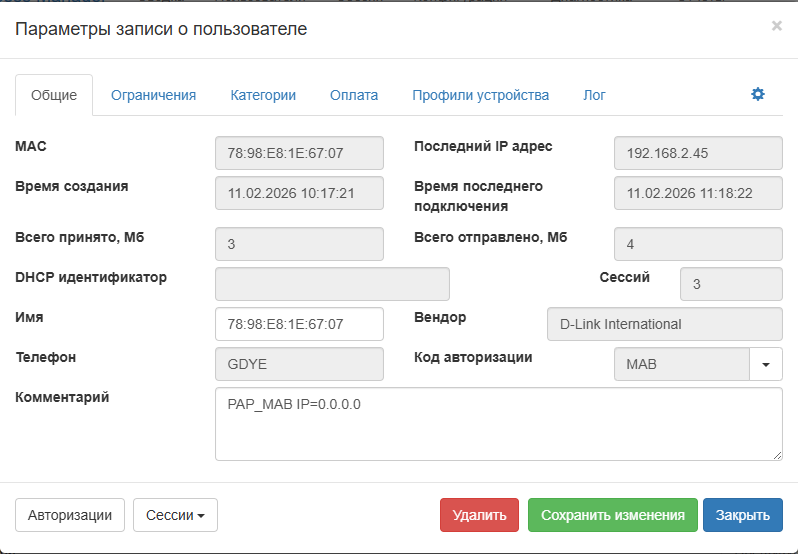Screen dimensions: 798x554
Task: Switch to the Ограничения tab
Action: (153, 95)
